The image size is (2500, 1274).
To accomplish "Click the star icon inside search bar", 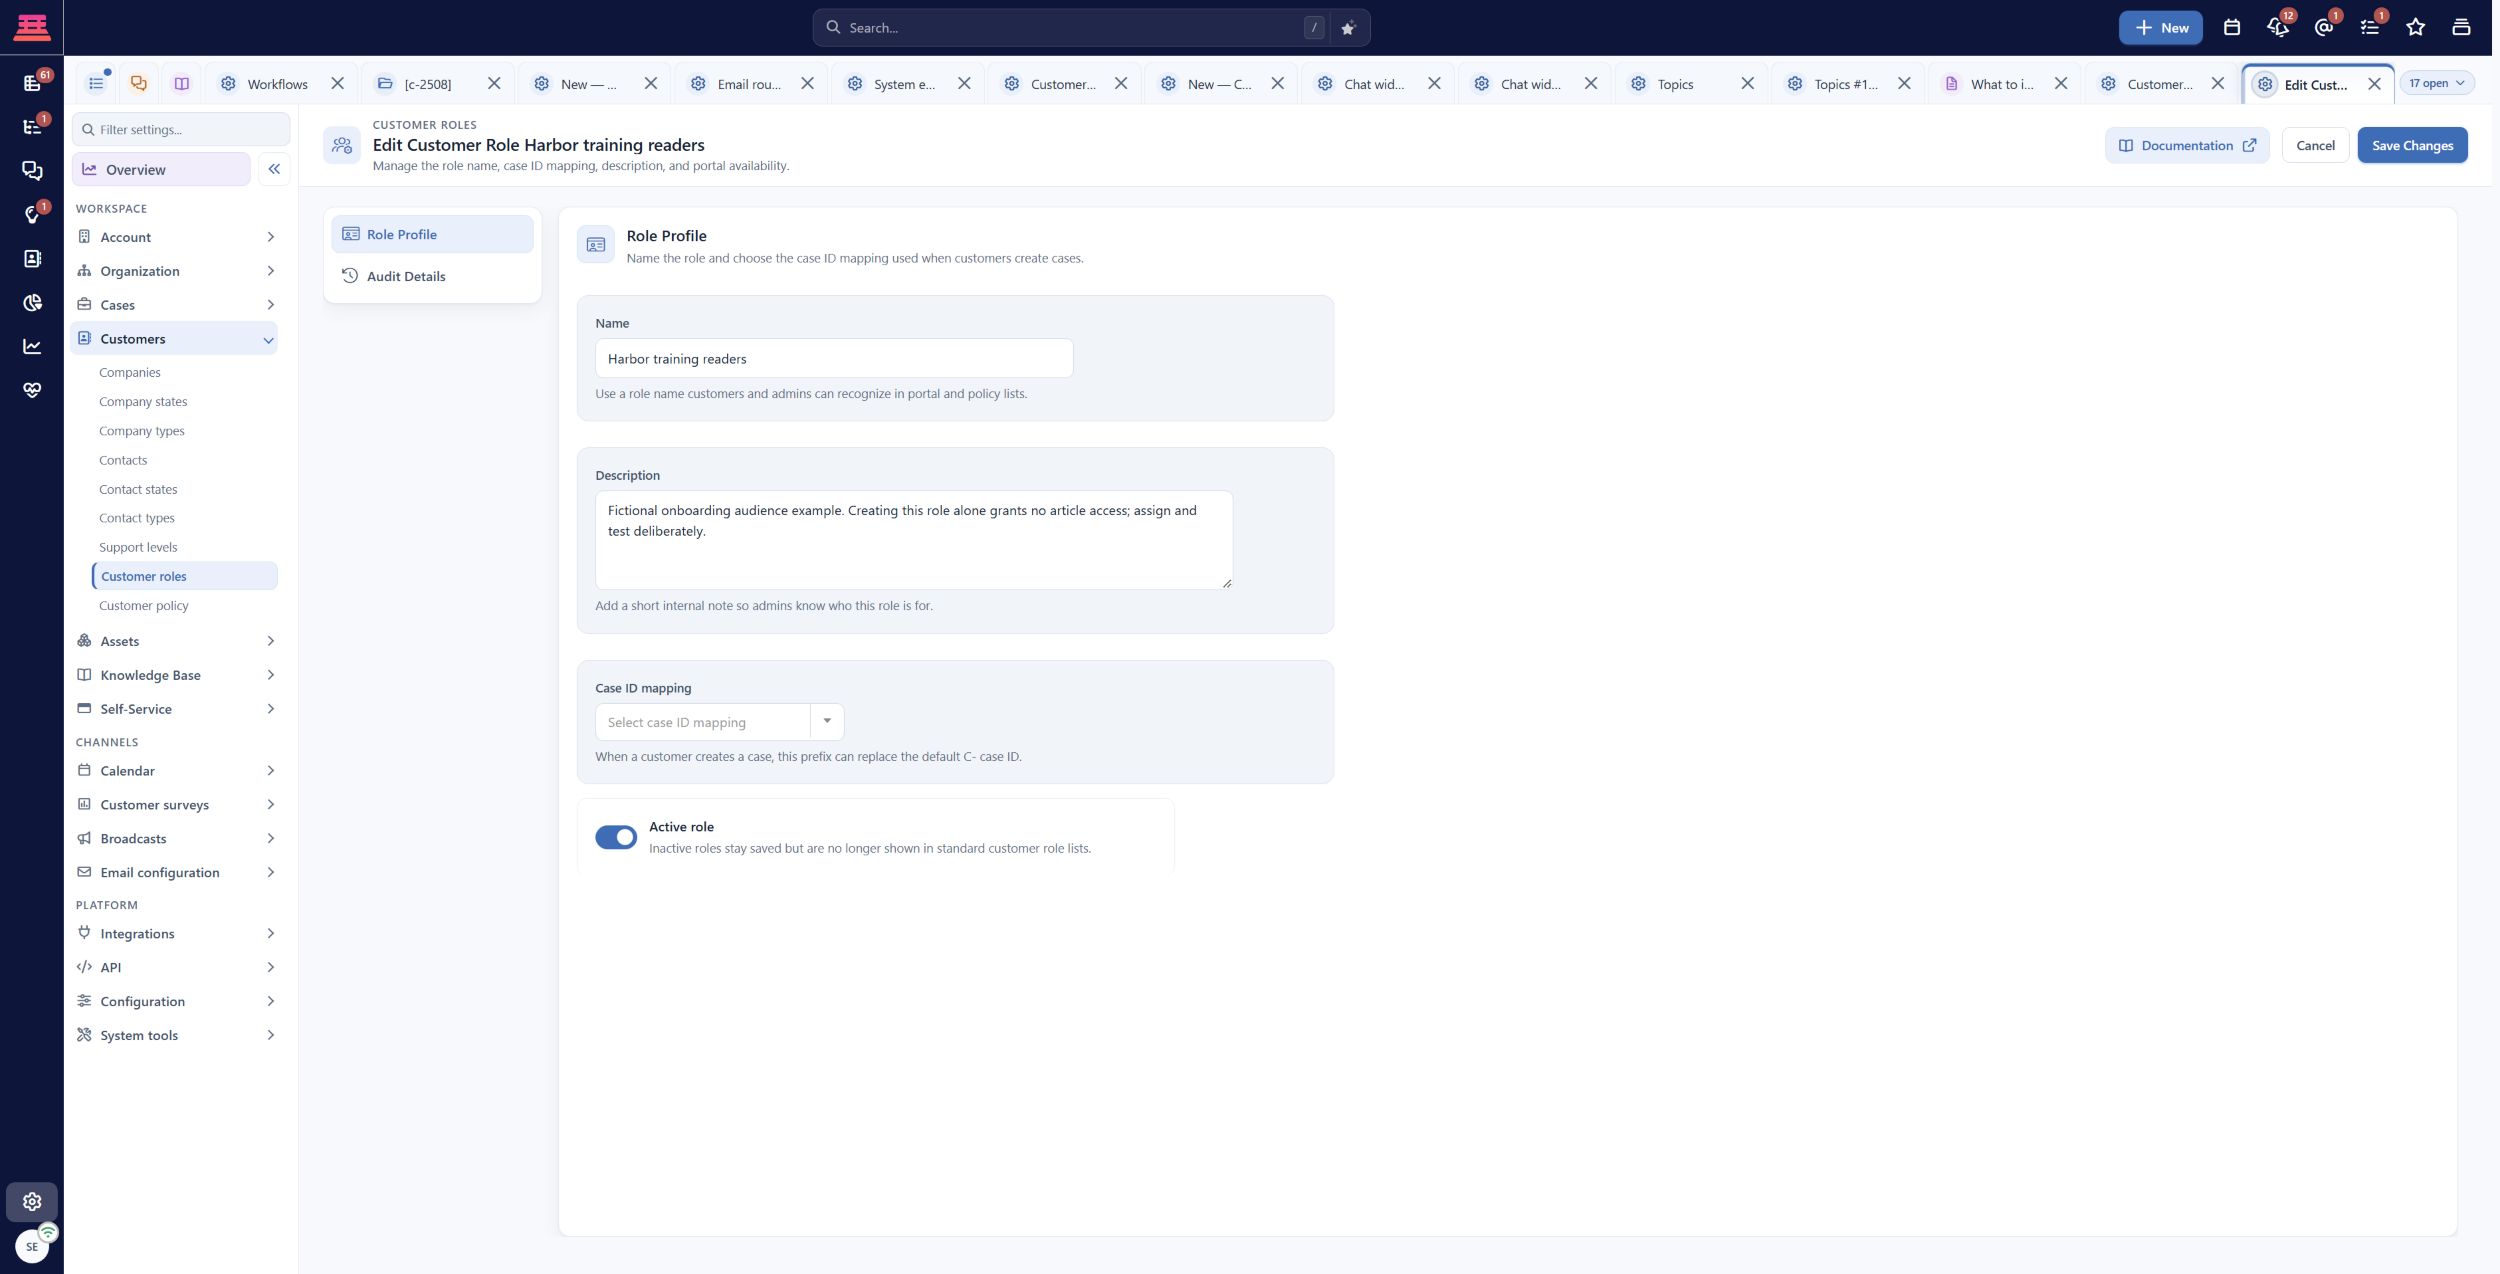I will [x=1348, y=28].
